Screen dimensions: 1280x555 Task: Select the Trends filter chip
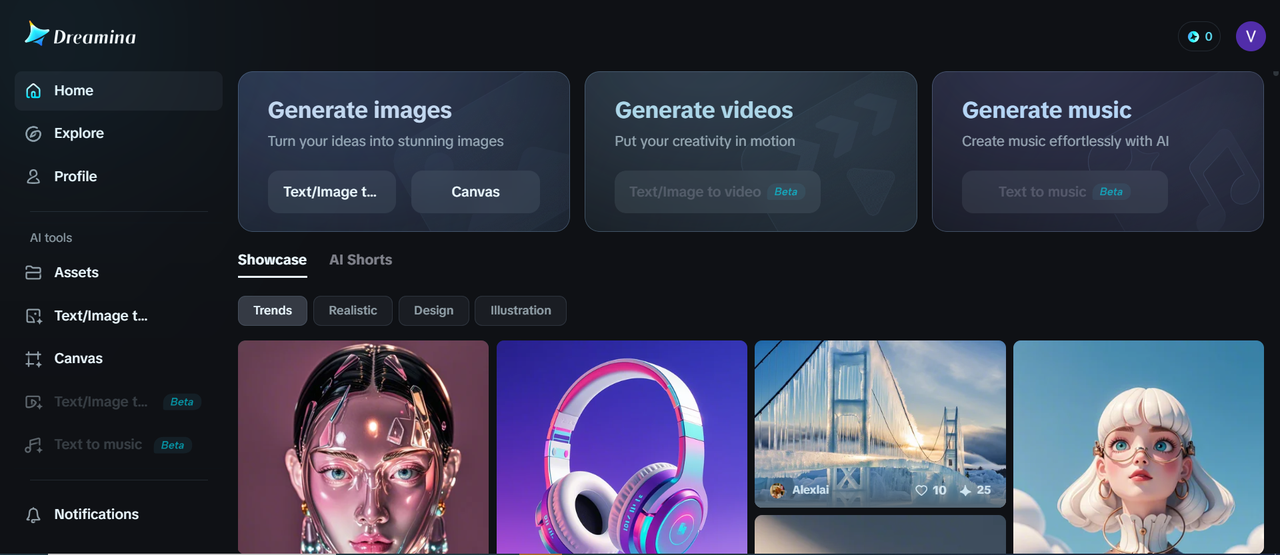point(273,311)
